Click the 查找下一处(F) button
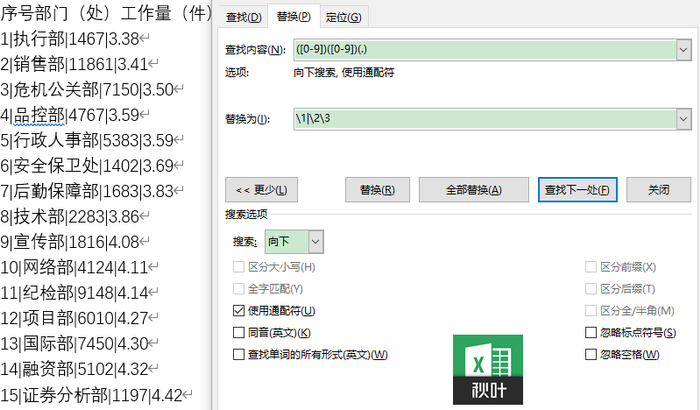700x410 pixels. pyautogui.click(x=578, y=190)
